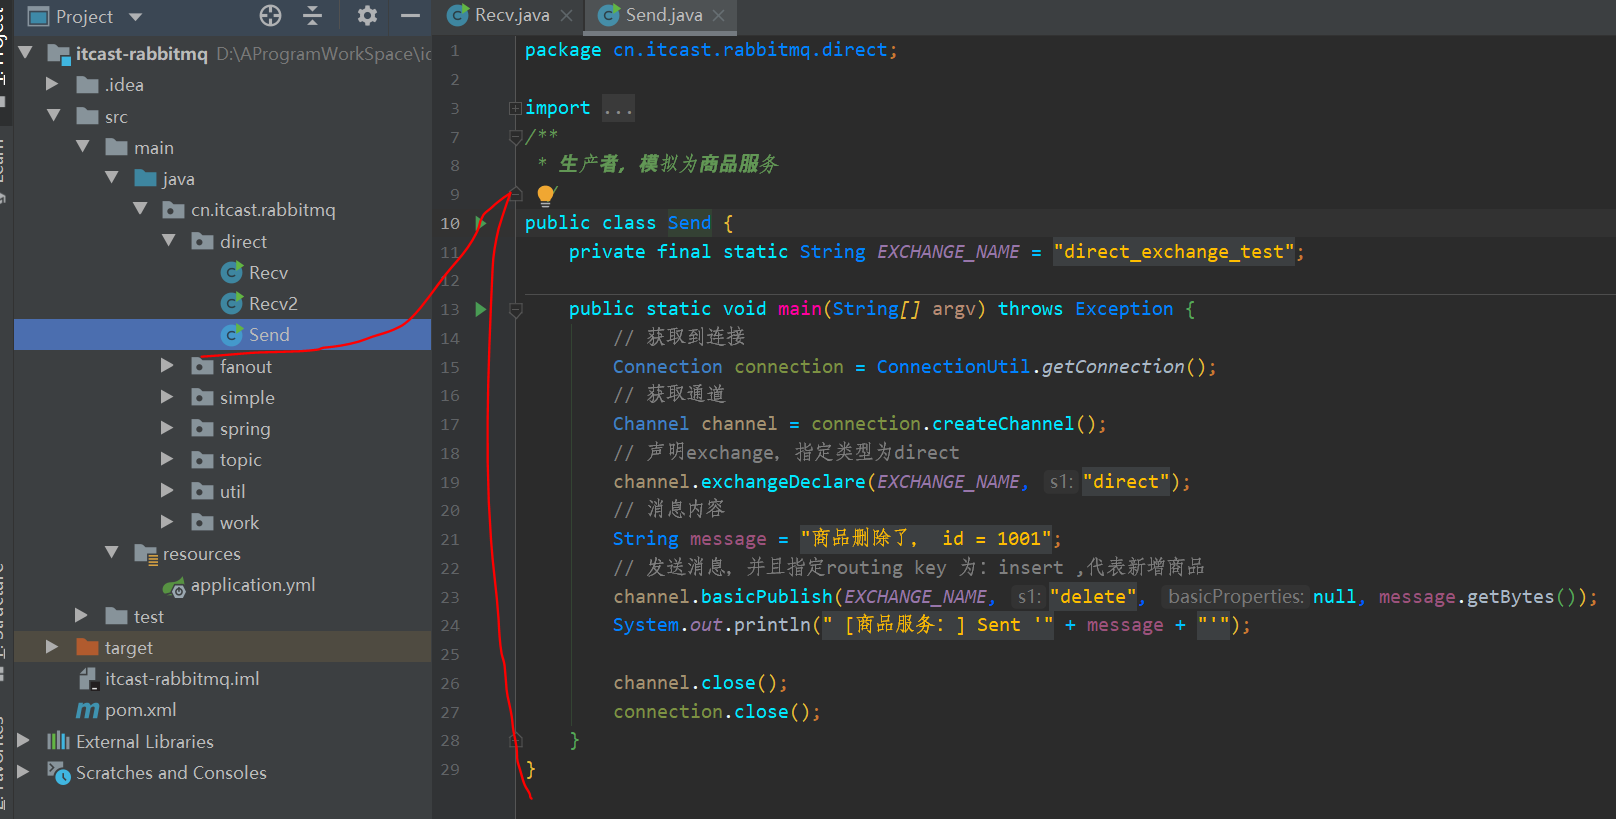1616x819 pixels.
Task: Click the yellow intention lightbulb
Action: point(546,195)
